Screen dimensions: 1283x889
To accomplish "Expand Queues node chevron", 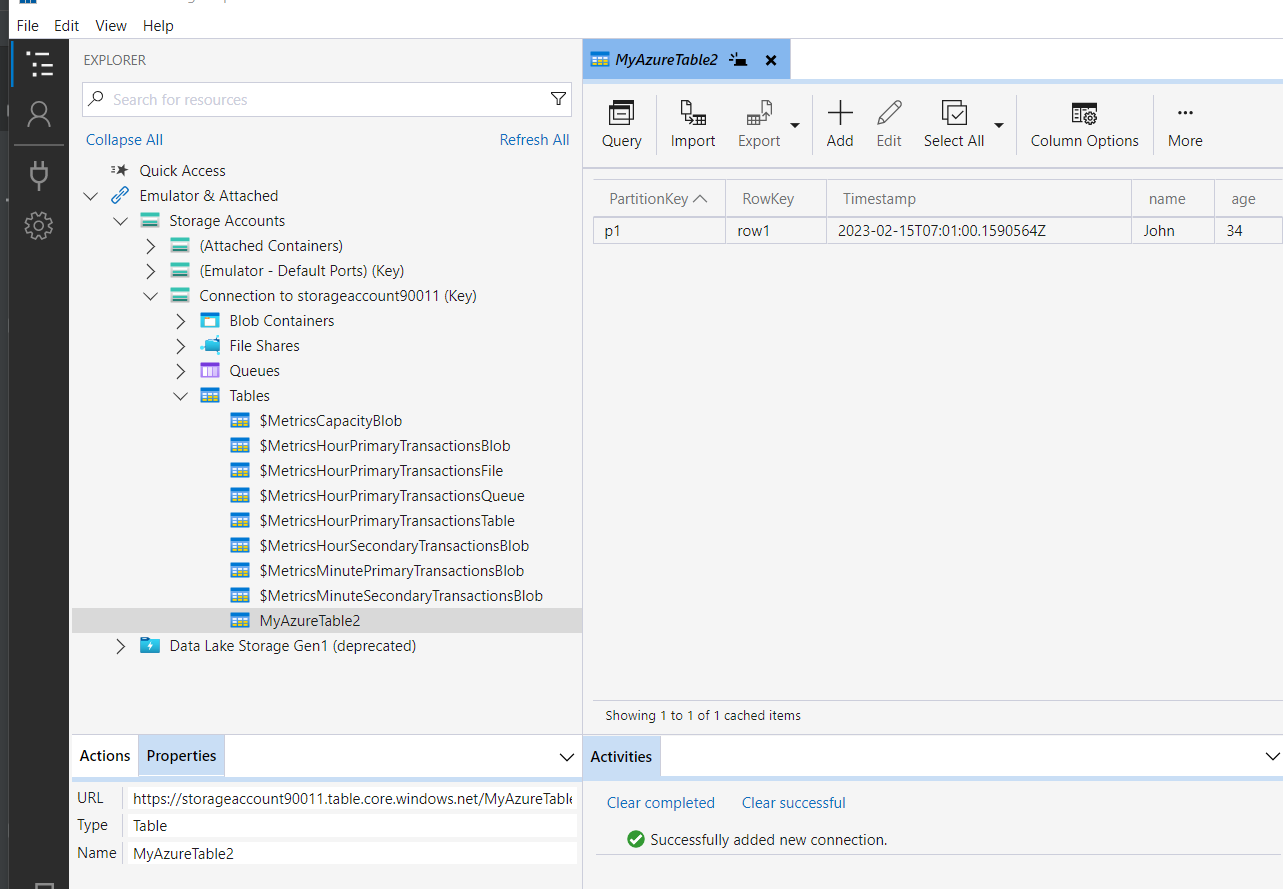I will 181,371.
